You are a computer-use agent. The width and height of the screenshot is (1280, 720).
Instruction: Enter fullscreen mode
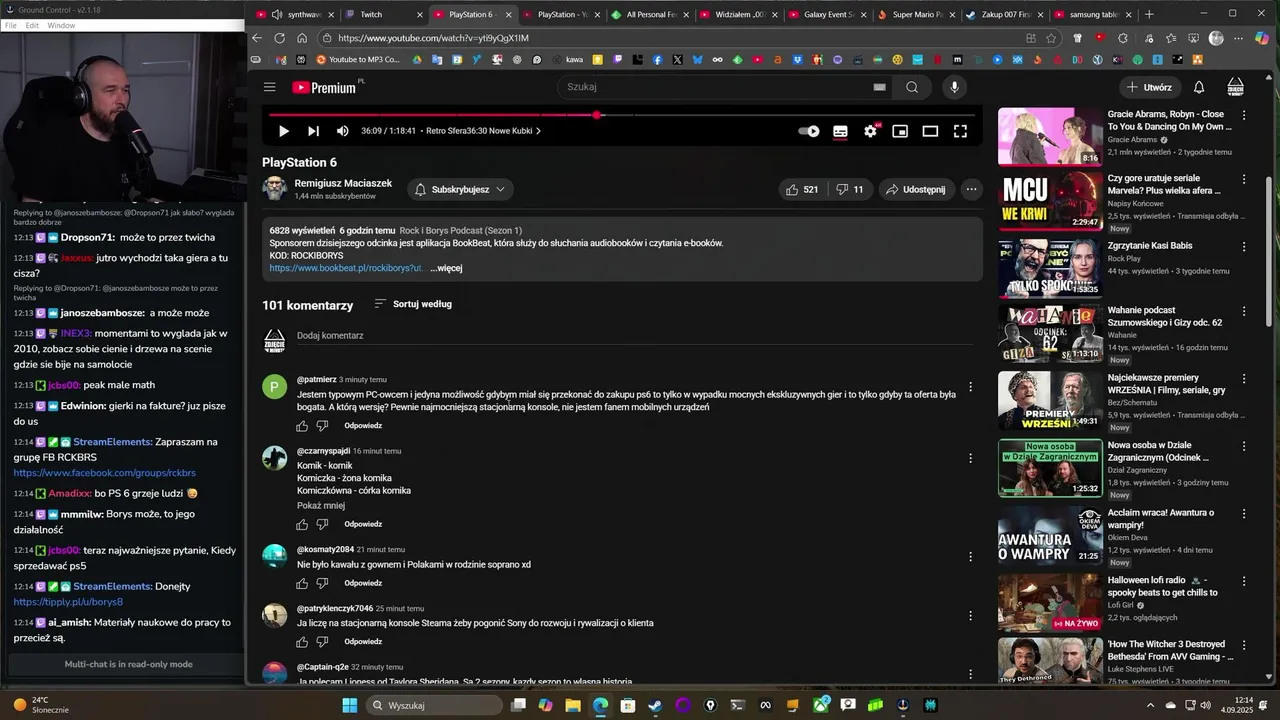(960, 131)
